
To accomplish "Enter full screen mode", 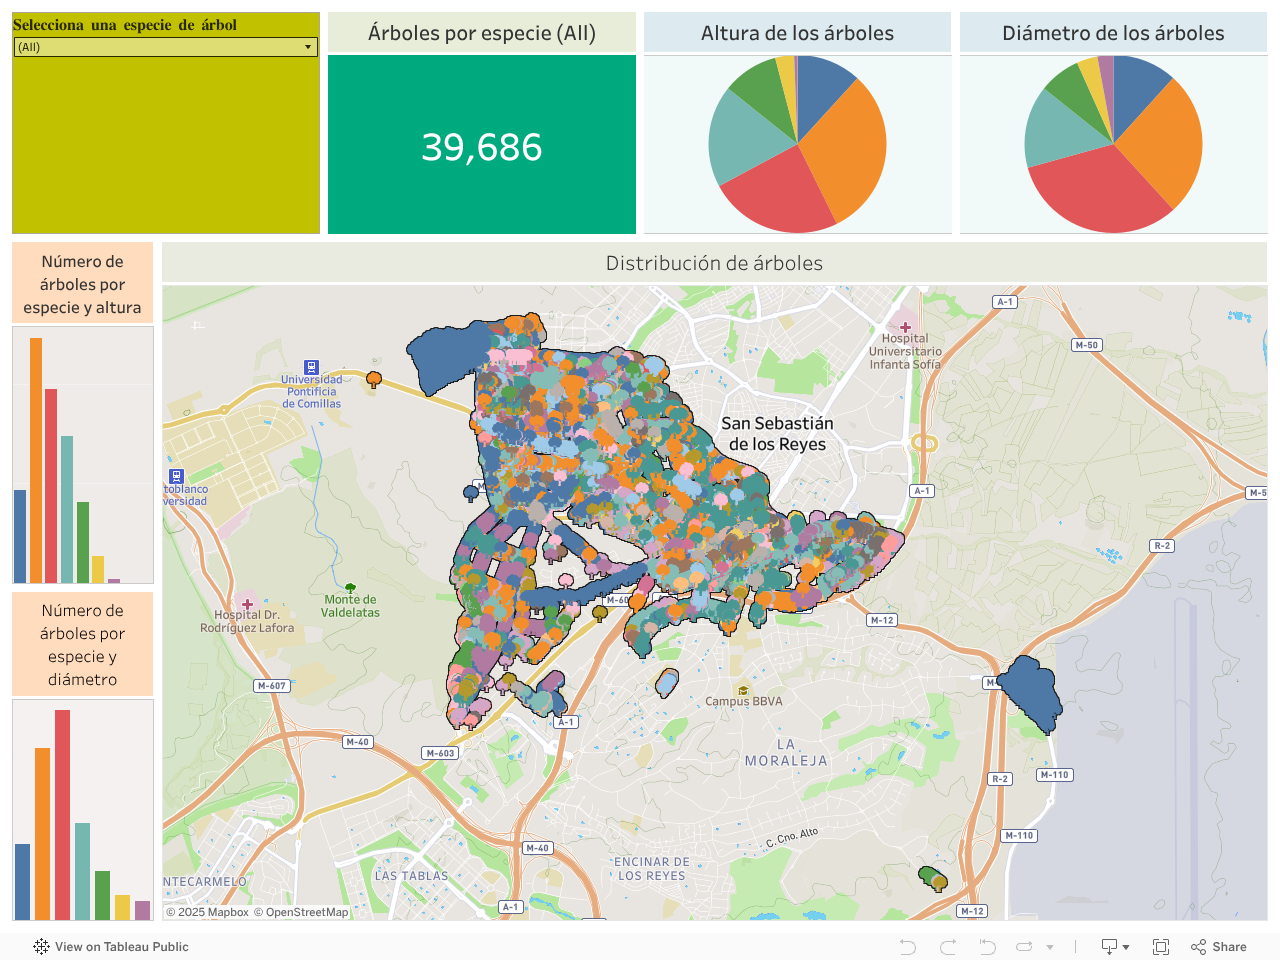I will click(x=1161, y=947).
